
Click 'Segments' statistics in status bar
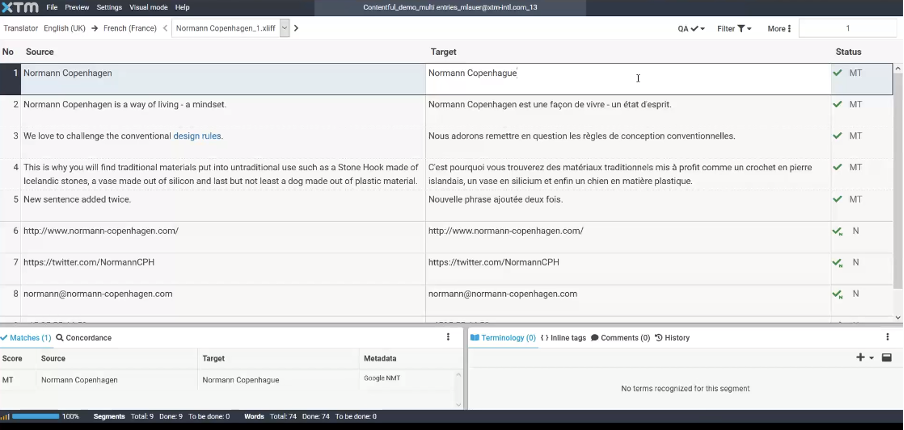pos(161,416)
